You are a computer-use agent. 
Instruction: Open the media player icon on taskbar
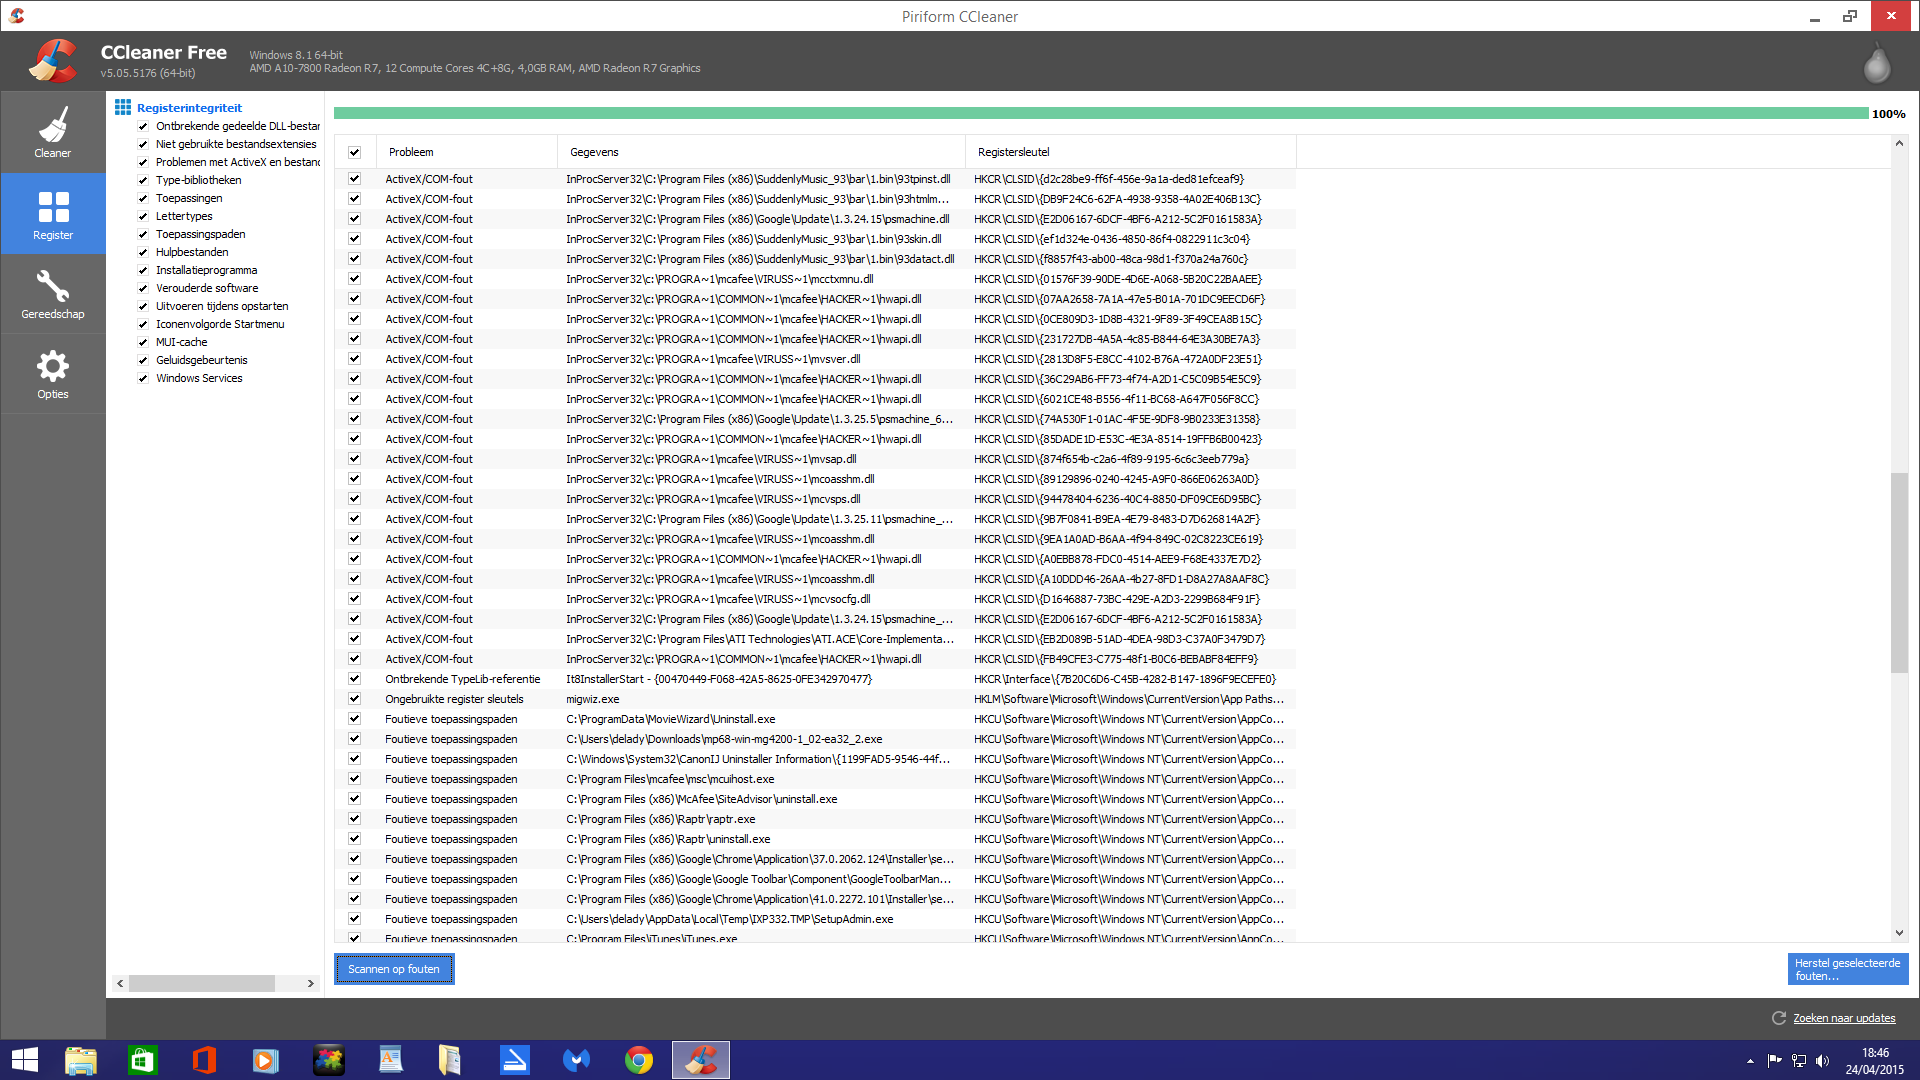pyautogui.click(x=266, y=1060)
